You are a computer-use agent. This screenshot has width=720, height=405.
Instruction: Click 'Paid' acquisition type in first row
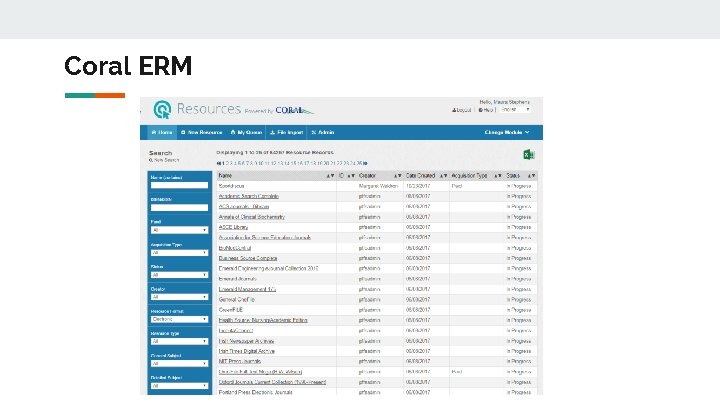pyautogui.click(x=457, y=186)
